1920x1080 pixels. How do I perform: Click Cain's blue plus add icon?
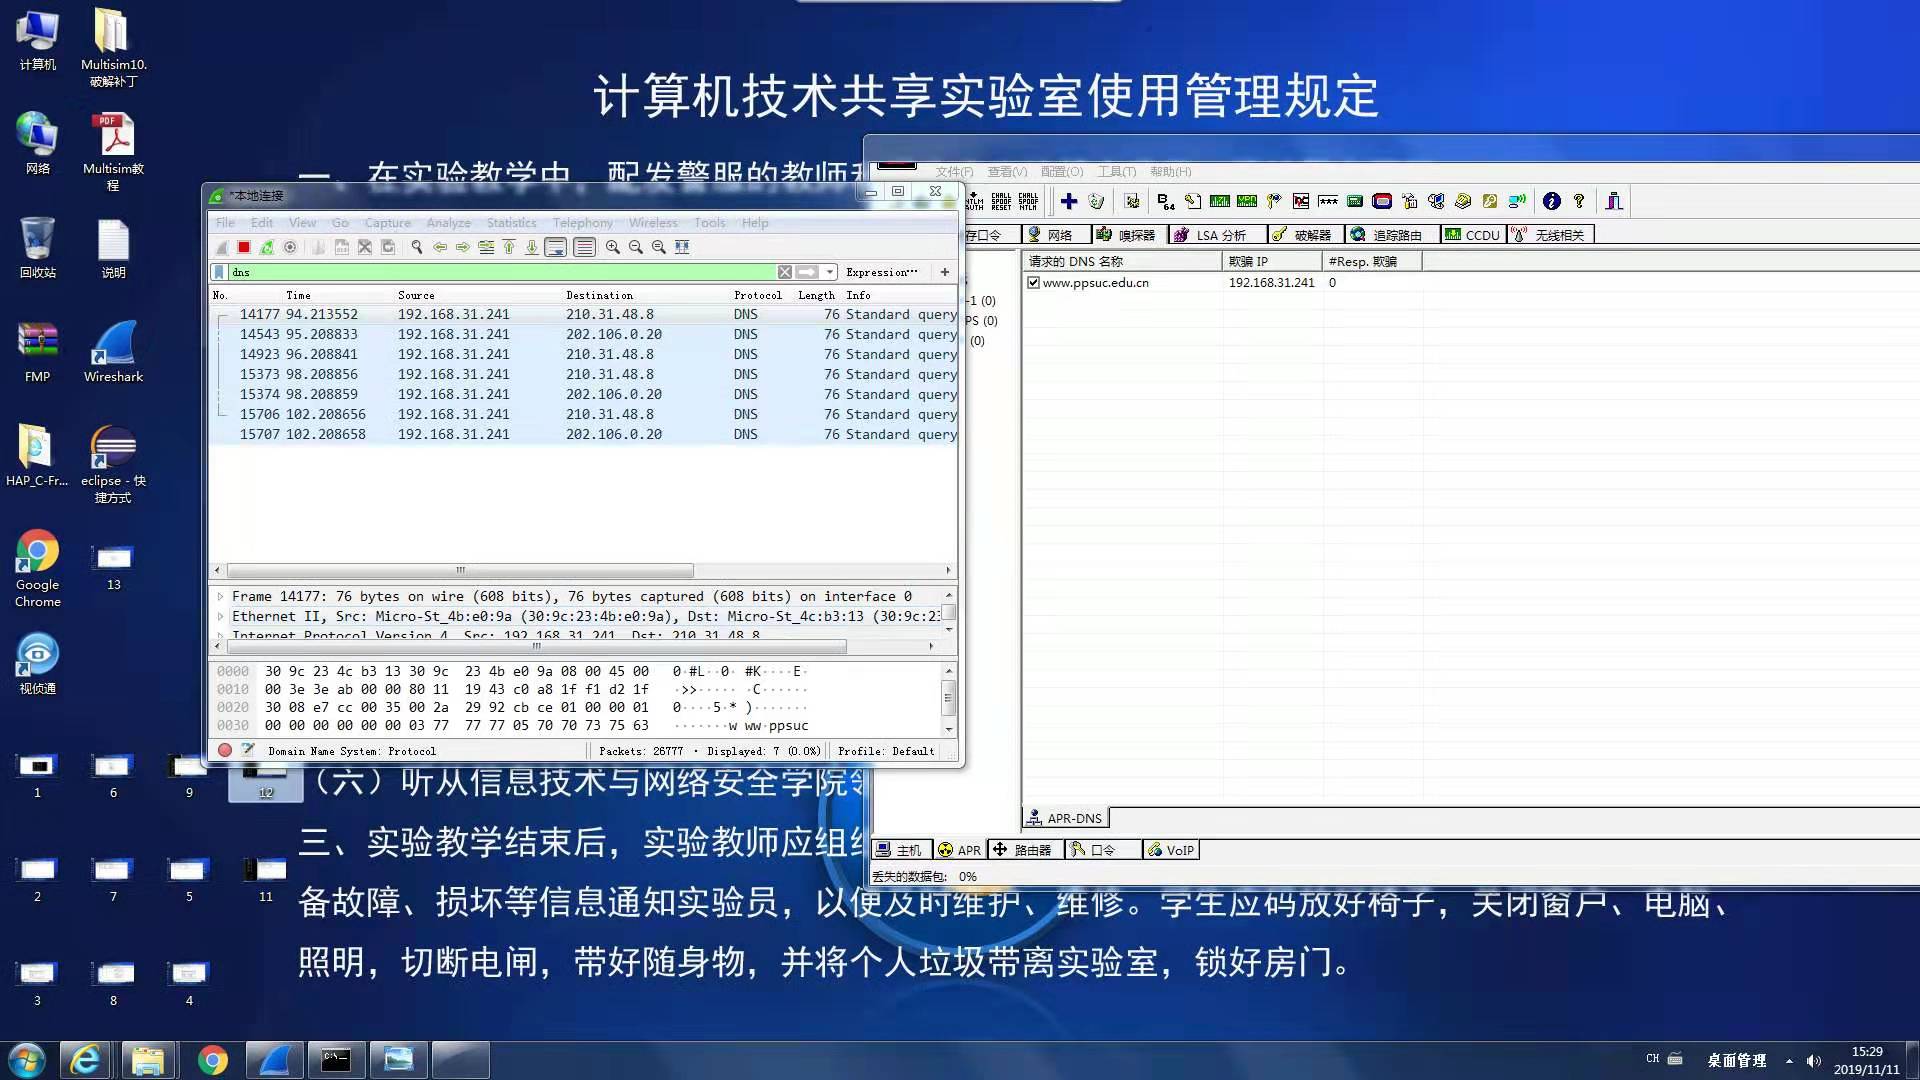[1069, 201]
